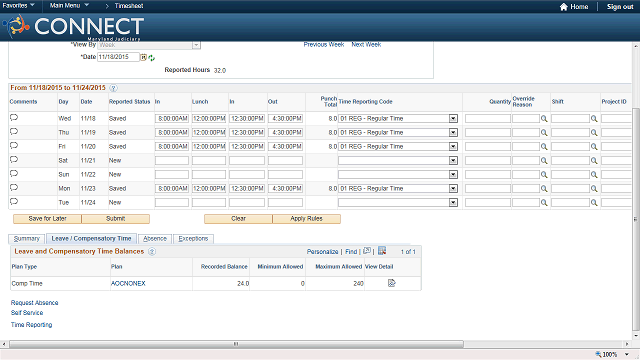Switch to the Absence tab
This screenshot has width=640, height=360.
pyautogui.click(x=155, y=238)
